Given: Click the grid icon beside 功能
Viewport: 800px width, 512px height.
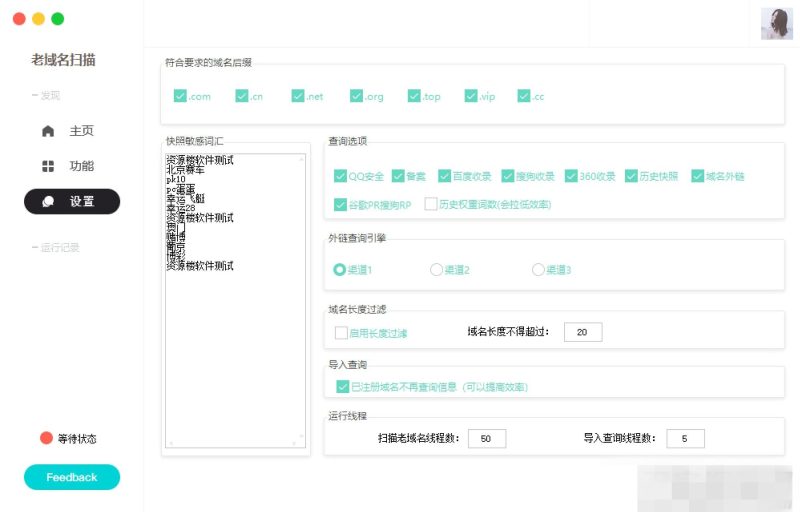Looking at the screenshot, I should (48, 166).
